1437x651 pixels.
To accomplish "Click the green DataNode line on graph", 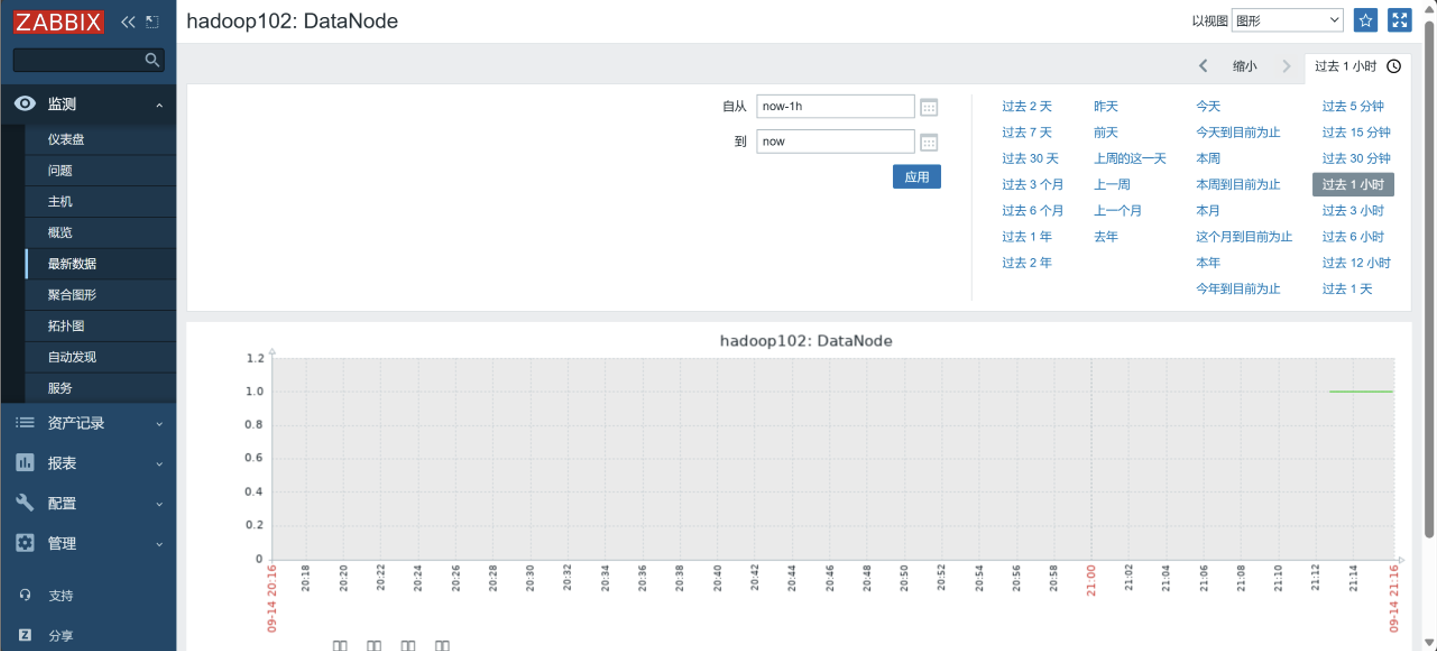I will [x=1361, y=391].
